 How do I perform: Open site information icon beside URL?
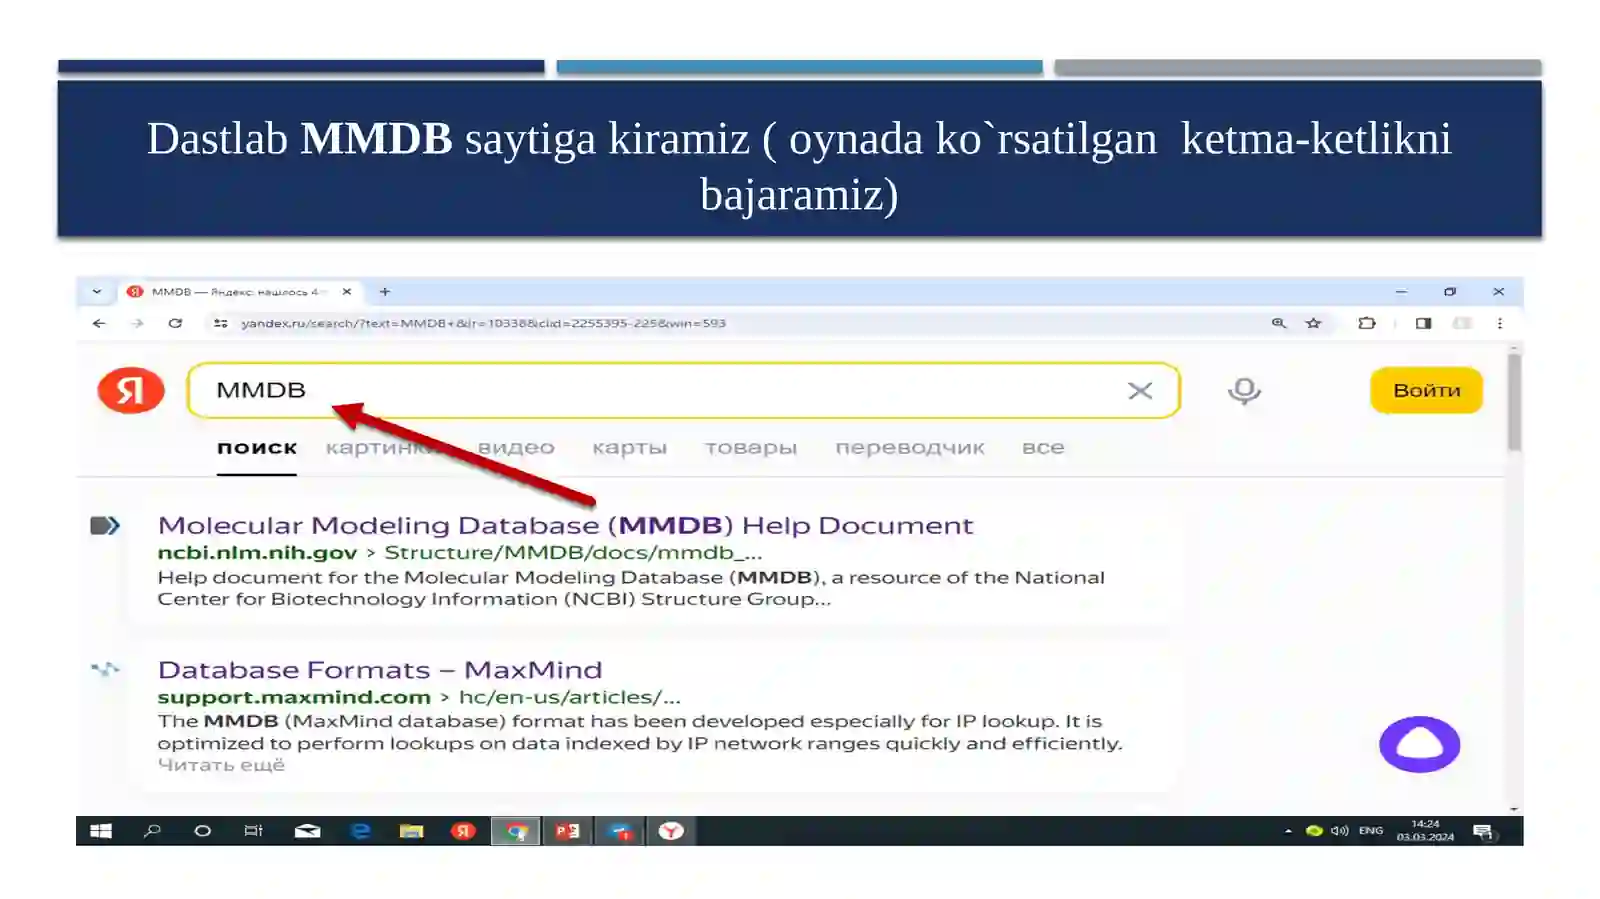coord(221,323)
